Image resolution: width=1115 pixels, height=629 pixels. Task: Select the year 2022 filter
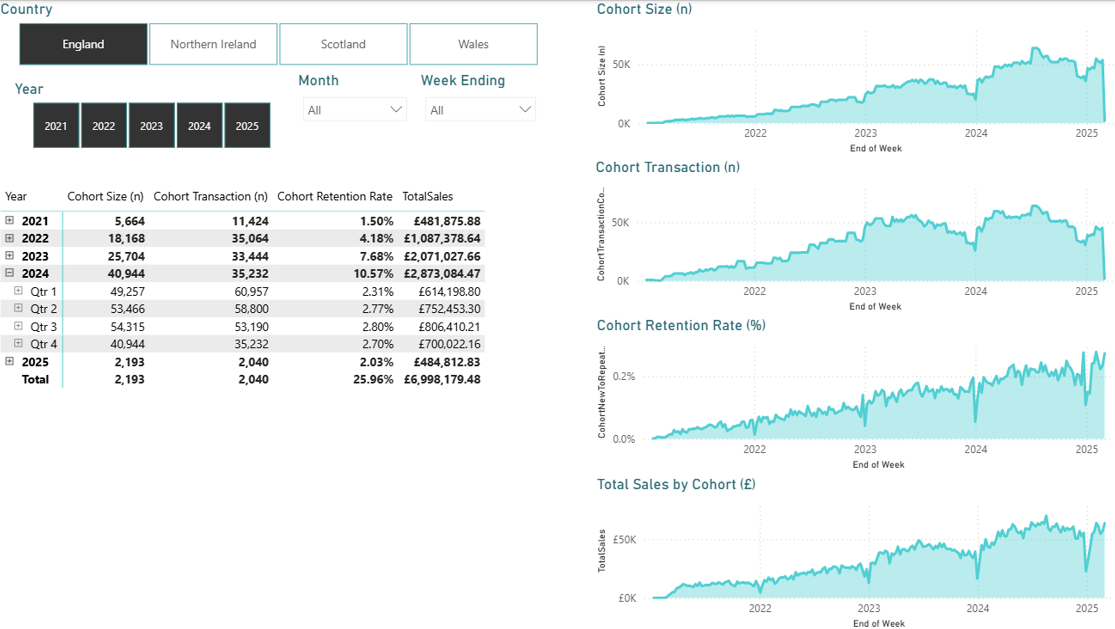[103, 124]
